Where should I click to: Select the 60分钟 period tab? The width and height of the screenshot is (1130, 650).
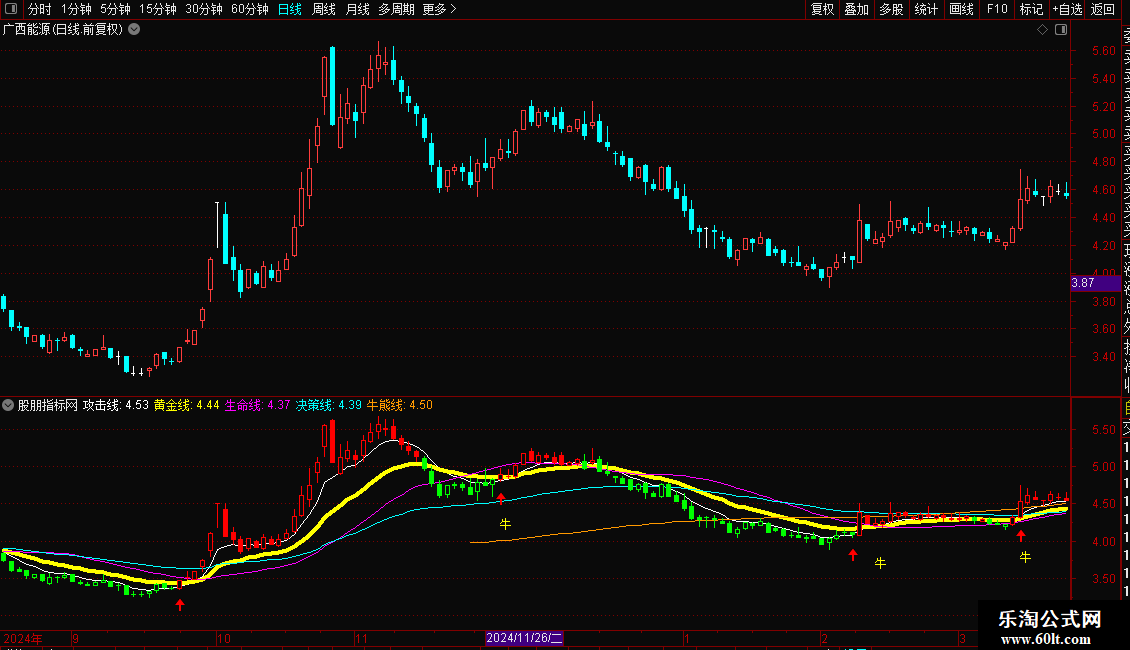pyautogui.click(x=250, y=9)
